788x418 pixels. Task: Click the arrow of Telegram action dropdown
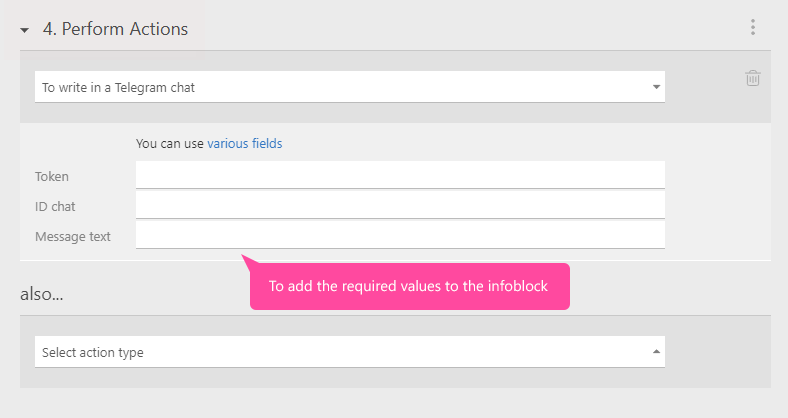coord(656,87)
